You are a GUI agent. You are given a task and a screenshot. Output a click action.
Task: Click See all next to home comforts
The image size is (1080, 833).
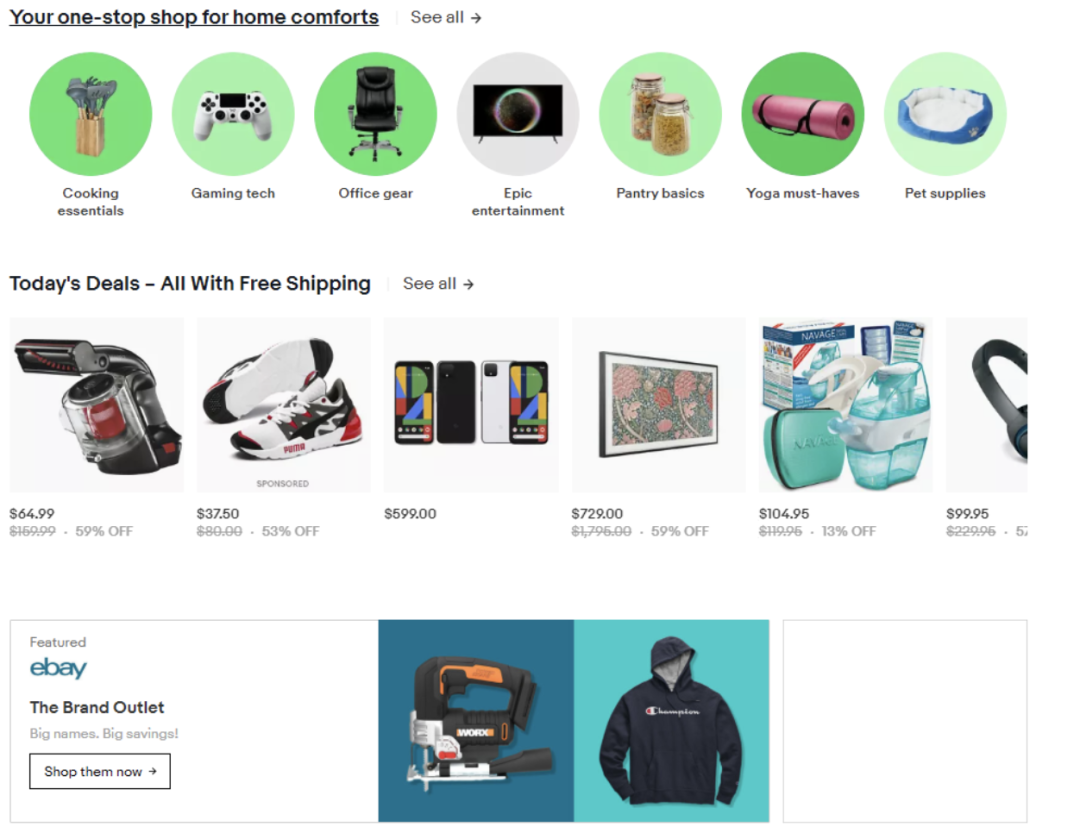pos(446,17)
